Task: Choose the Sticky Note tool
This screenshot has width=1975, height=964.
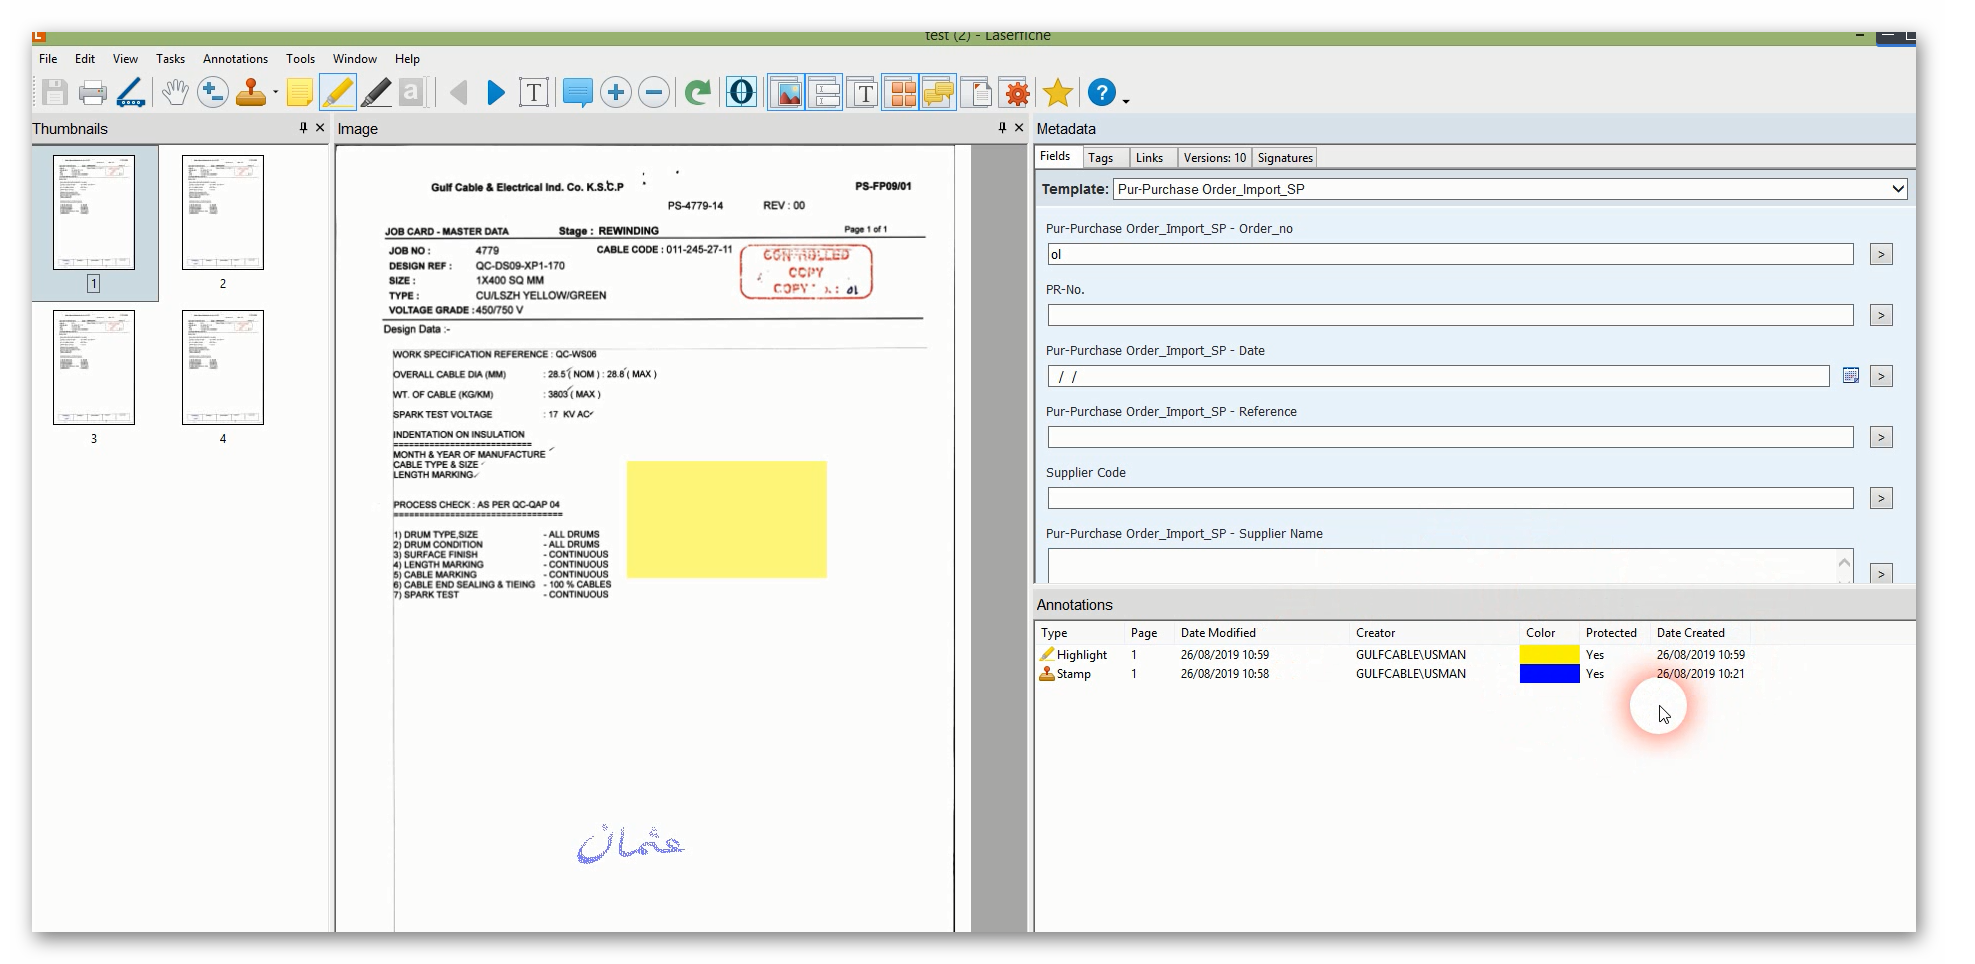Action: (299, 93)
